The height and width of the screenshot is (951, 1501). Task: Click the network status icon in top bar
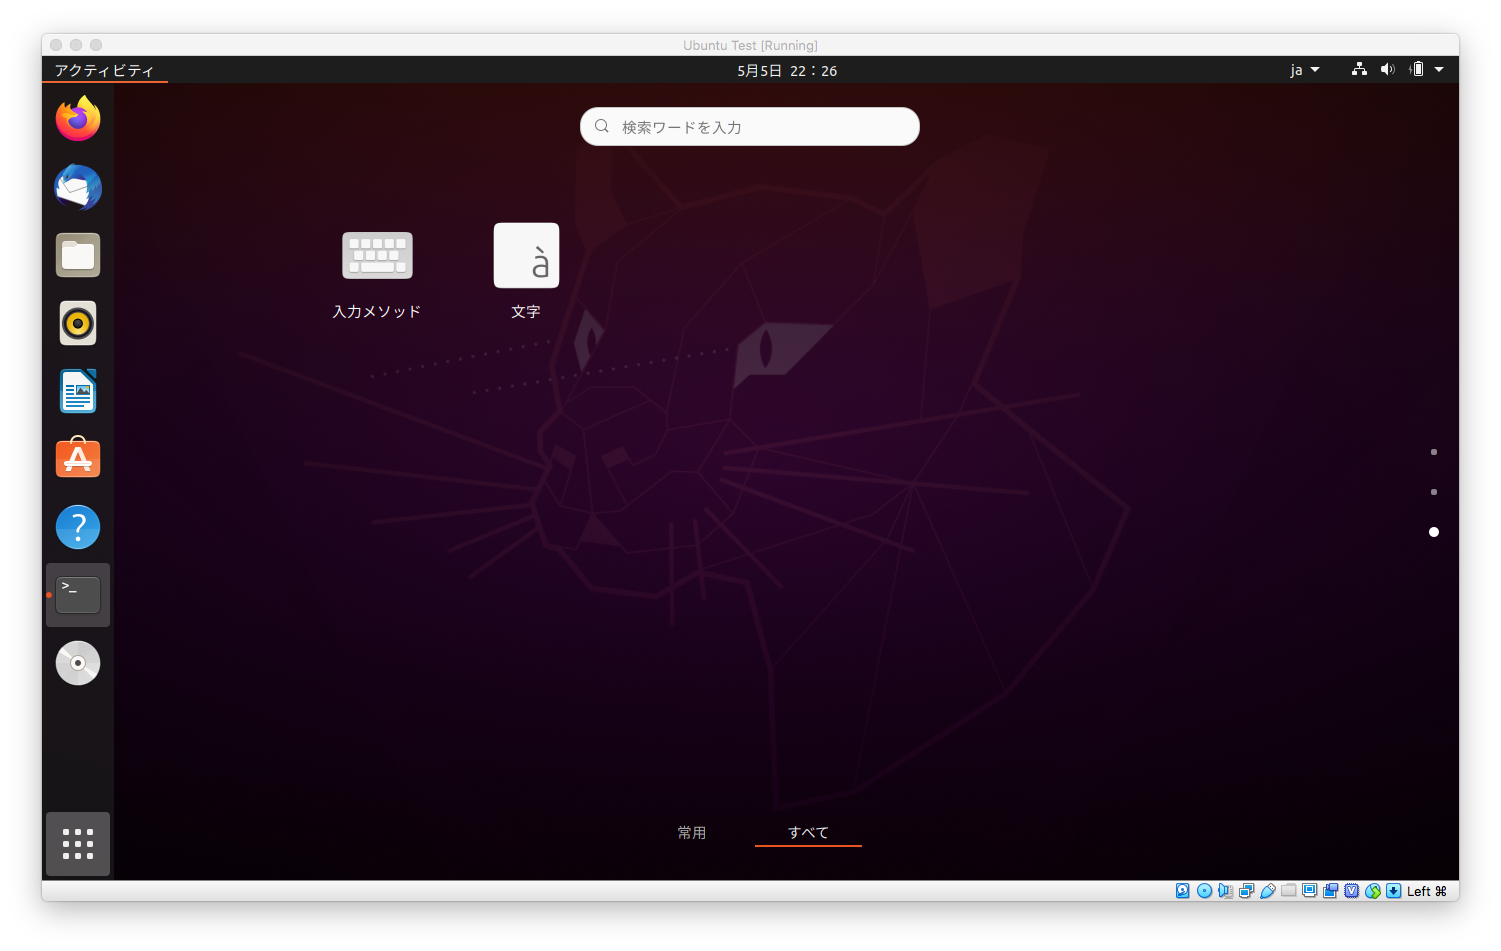tap(1359, 70)
